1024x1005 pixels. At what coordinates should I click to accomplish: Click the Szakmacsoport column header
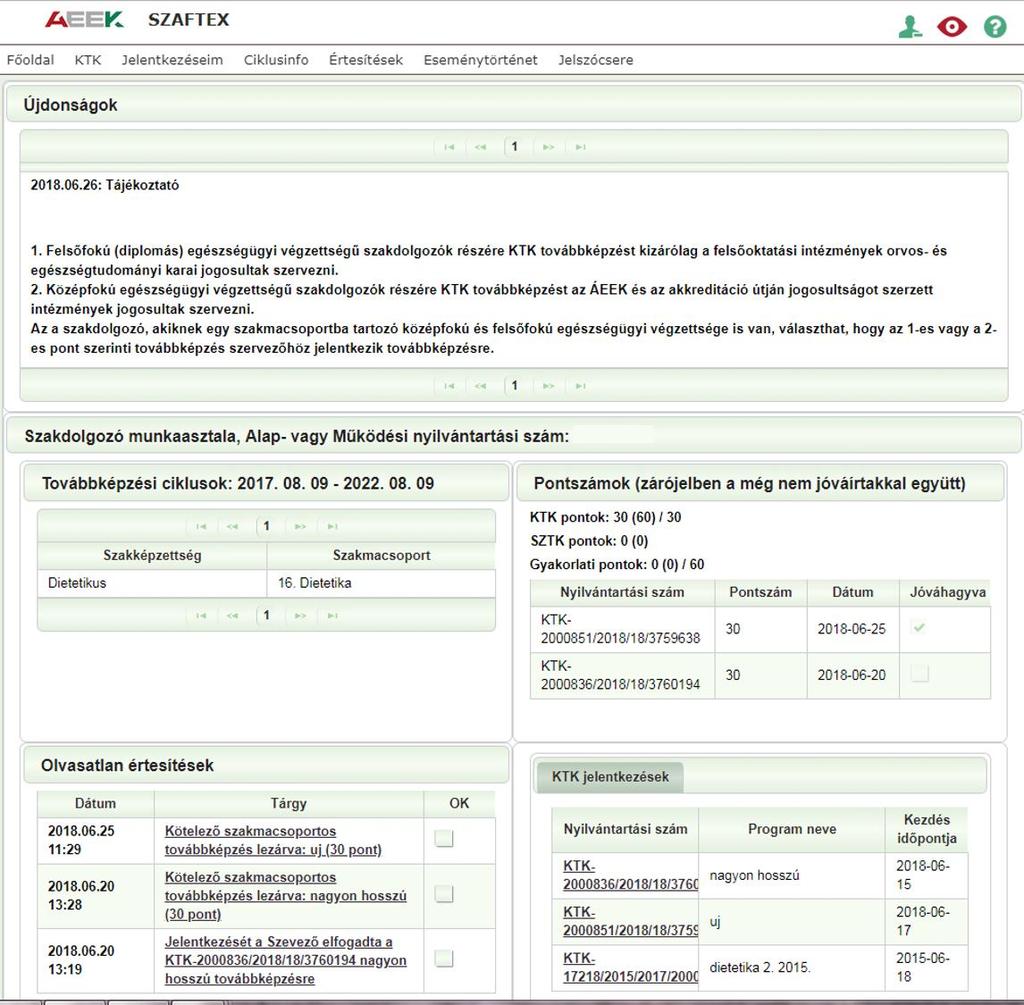point(381,556)
